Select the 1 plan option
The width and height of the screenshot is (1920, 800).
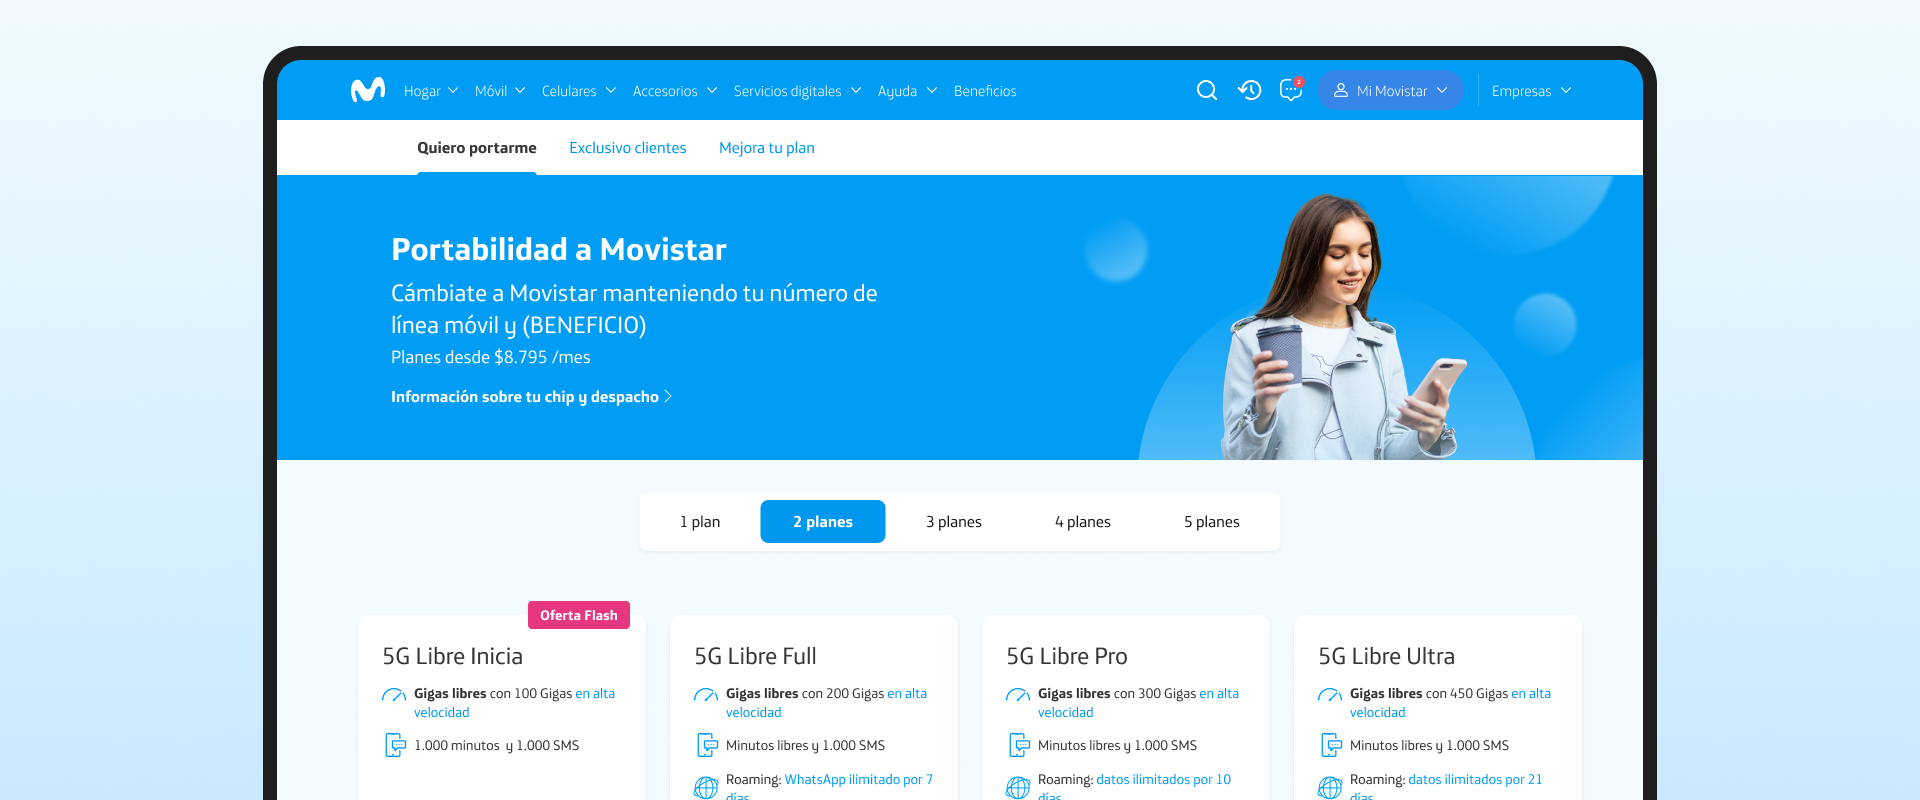click(x=700, y=522)
